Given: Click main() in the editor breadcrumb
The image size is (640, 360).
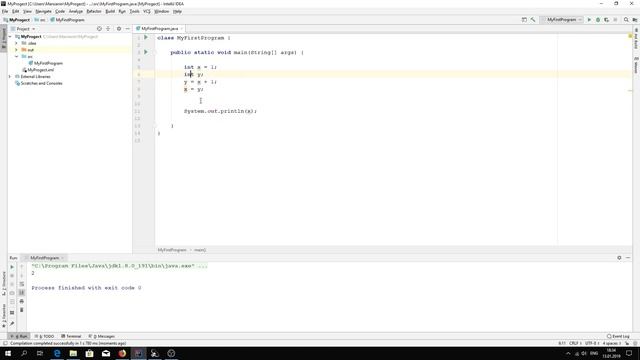Looking at the screenshot, I should (200, 250).
